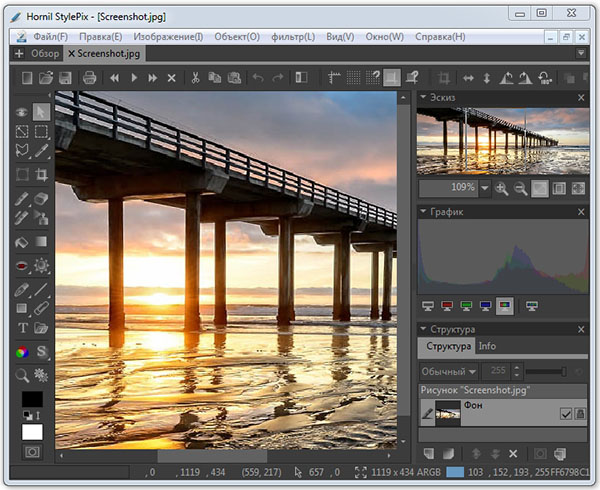Switch to the Info tab
The image size is (600, 490).
pos(487,347)
